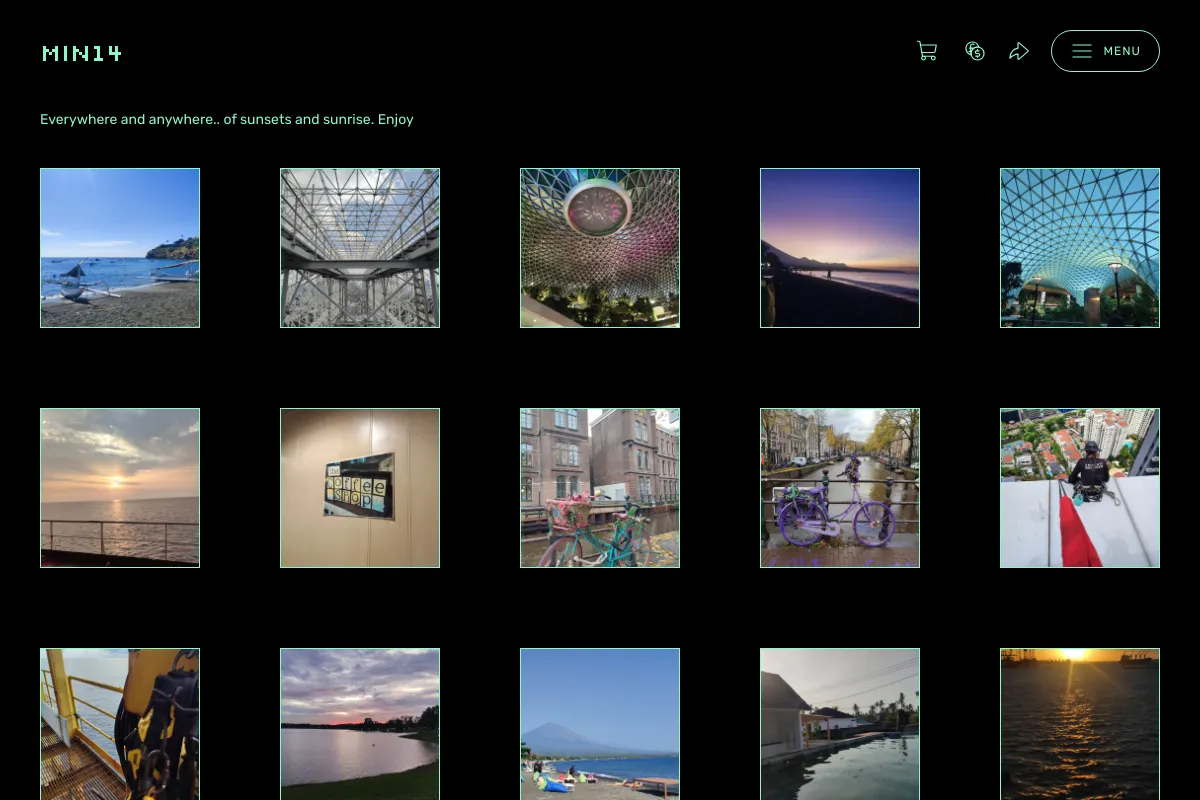Open the currency selector coins icon
The image size is (1200, 800).
tap(975, 51)
